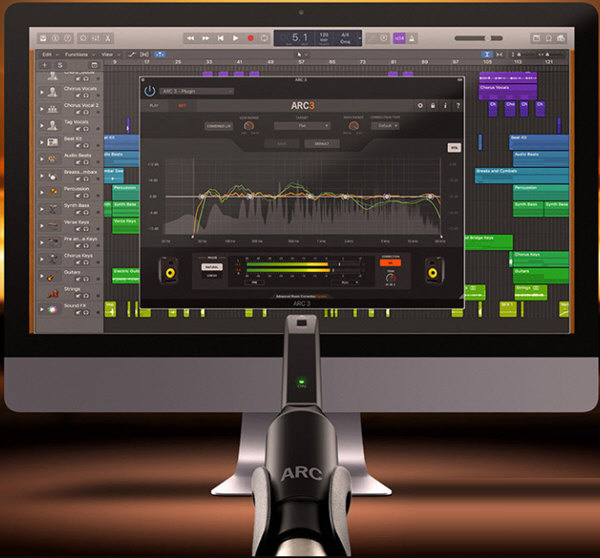Click the left speaker monitor icon
Image resolution: width=600 pixels, height=558 pixels.
pos(172,271)
